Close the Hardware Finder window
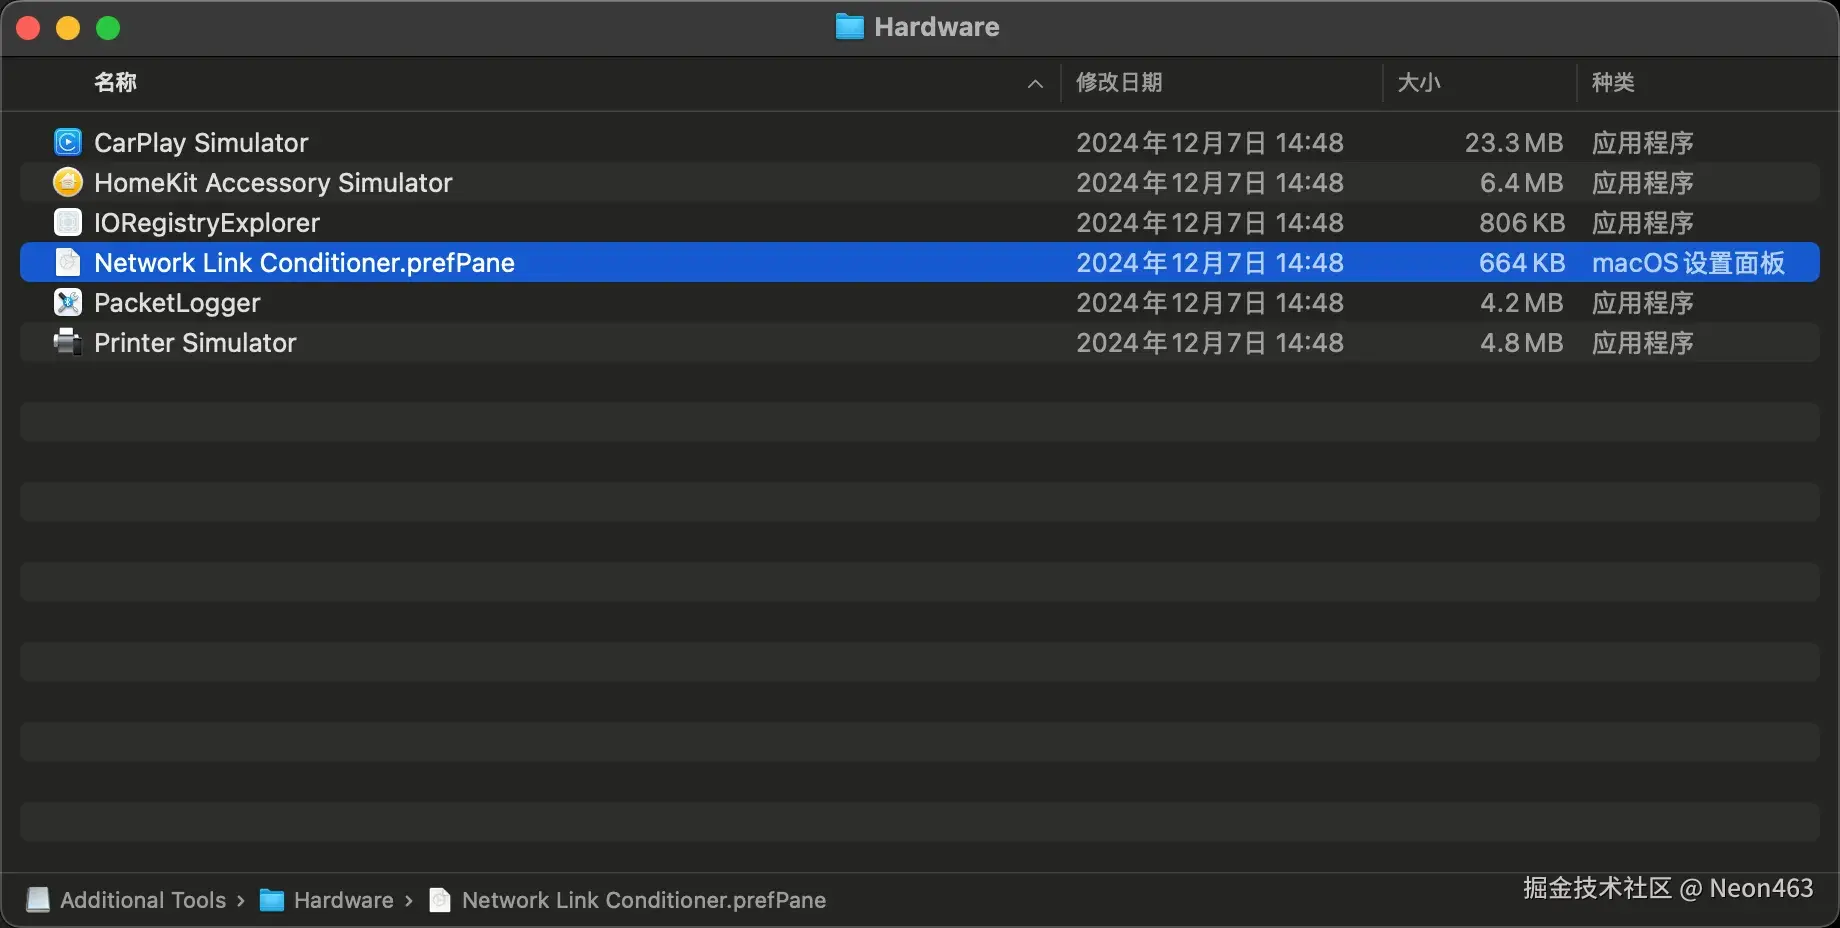This screenshot has width=1840, height=928. [28, 28]
